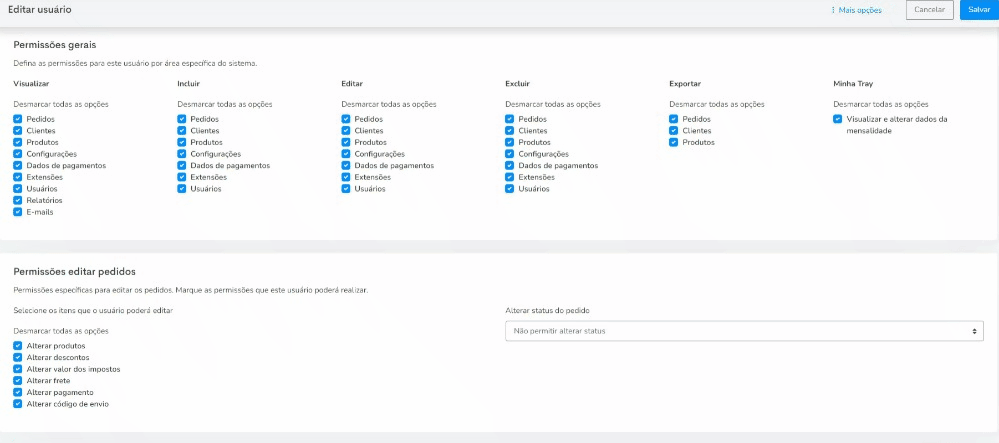Image resolution: width=999 pixels, height=443 pixels.
Task: Click Desmarcar todas as opções under Editar
Action: 389,104
